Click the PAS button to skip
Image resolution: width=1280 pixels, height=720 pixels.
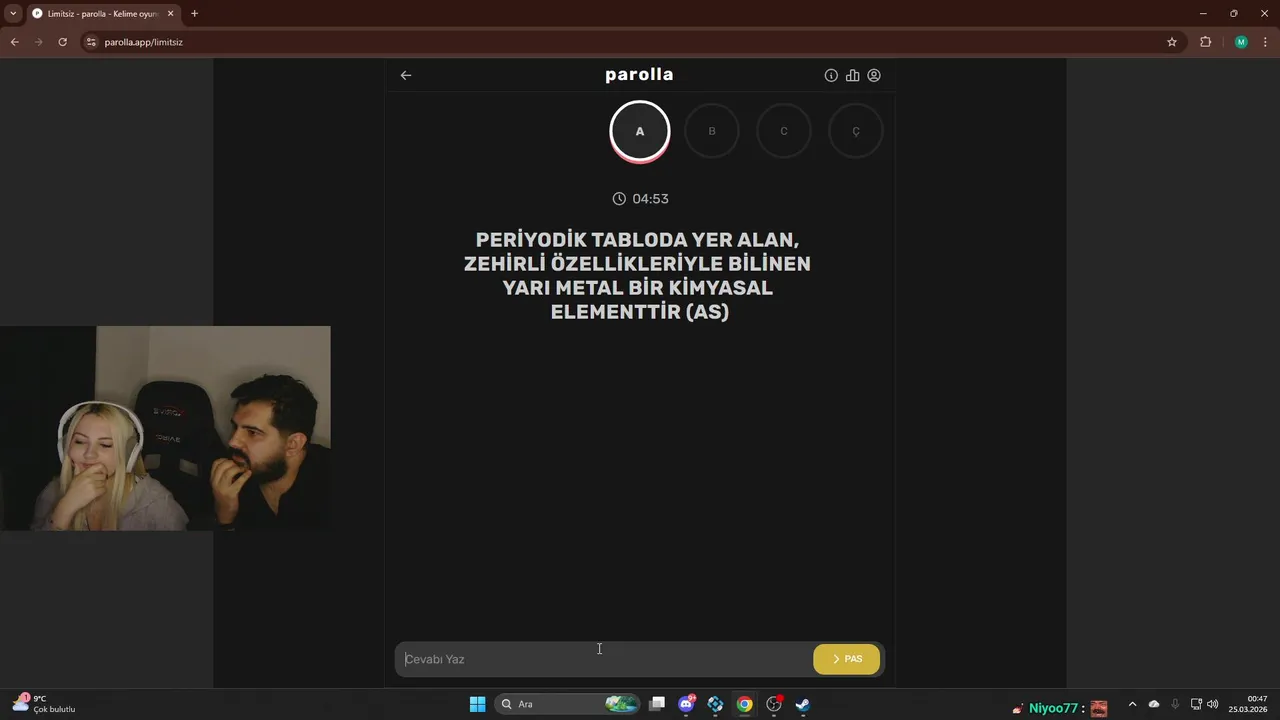[x=847, y=659]
